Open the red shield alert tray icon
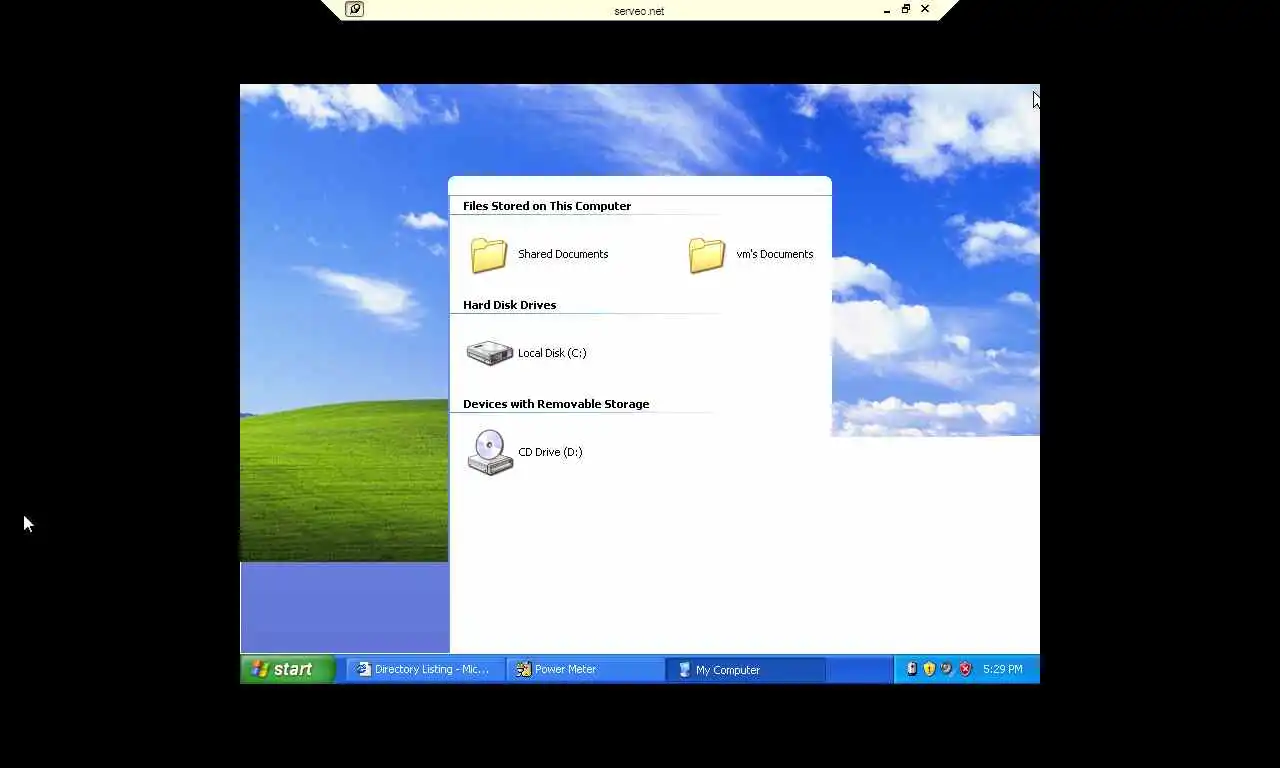Viewport: 1280px width, 768px height. (965, 669)
